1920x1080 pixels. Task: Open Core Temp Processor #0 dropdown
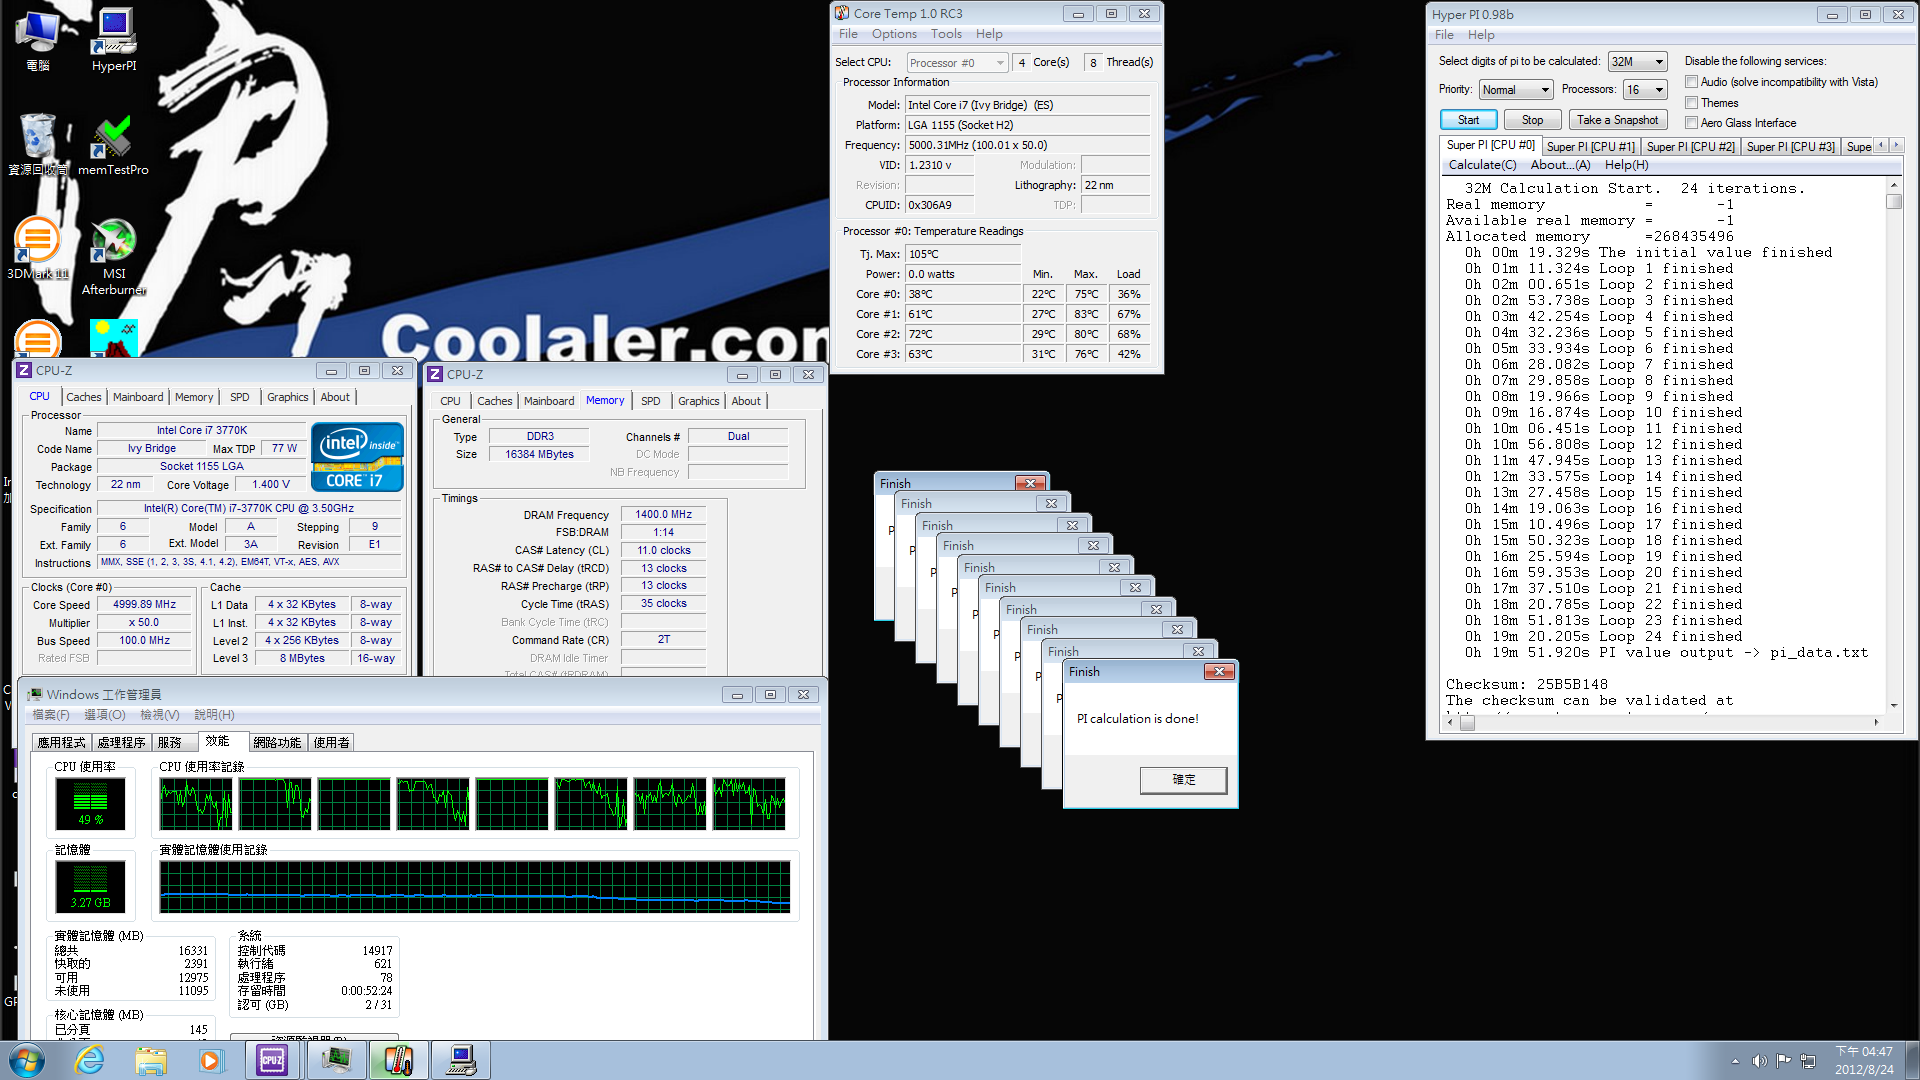click(x=956, y=63)
